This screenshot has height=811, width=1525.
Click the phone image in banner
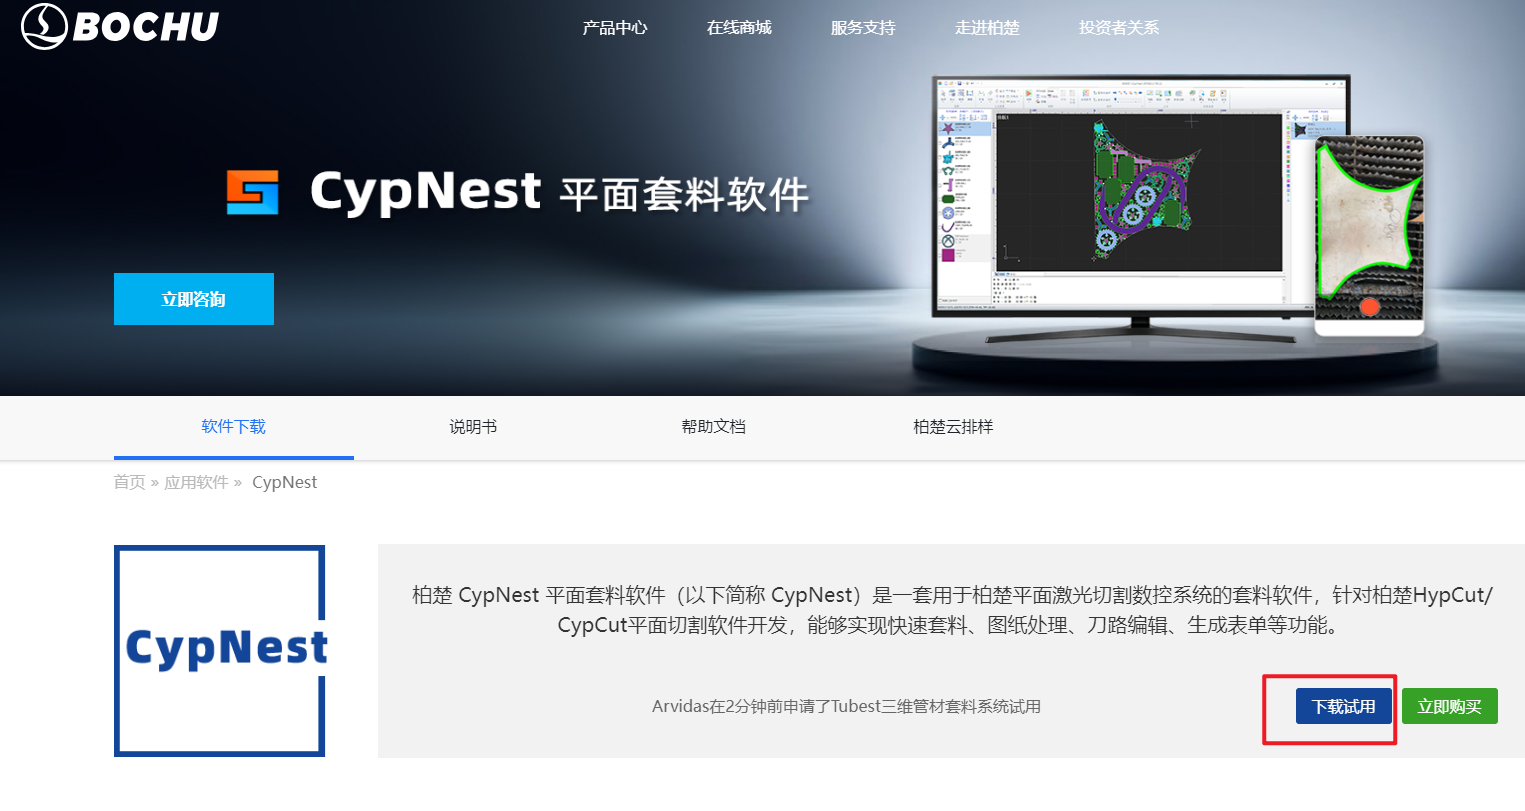coord(1369,235)
